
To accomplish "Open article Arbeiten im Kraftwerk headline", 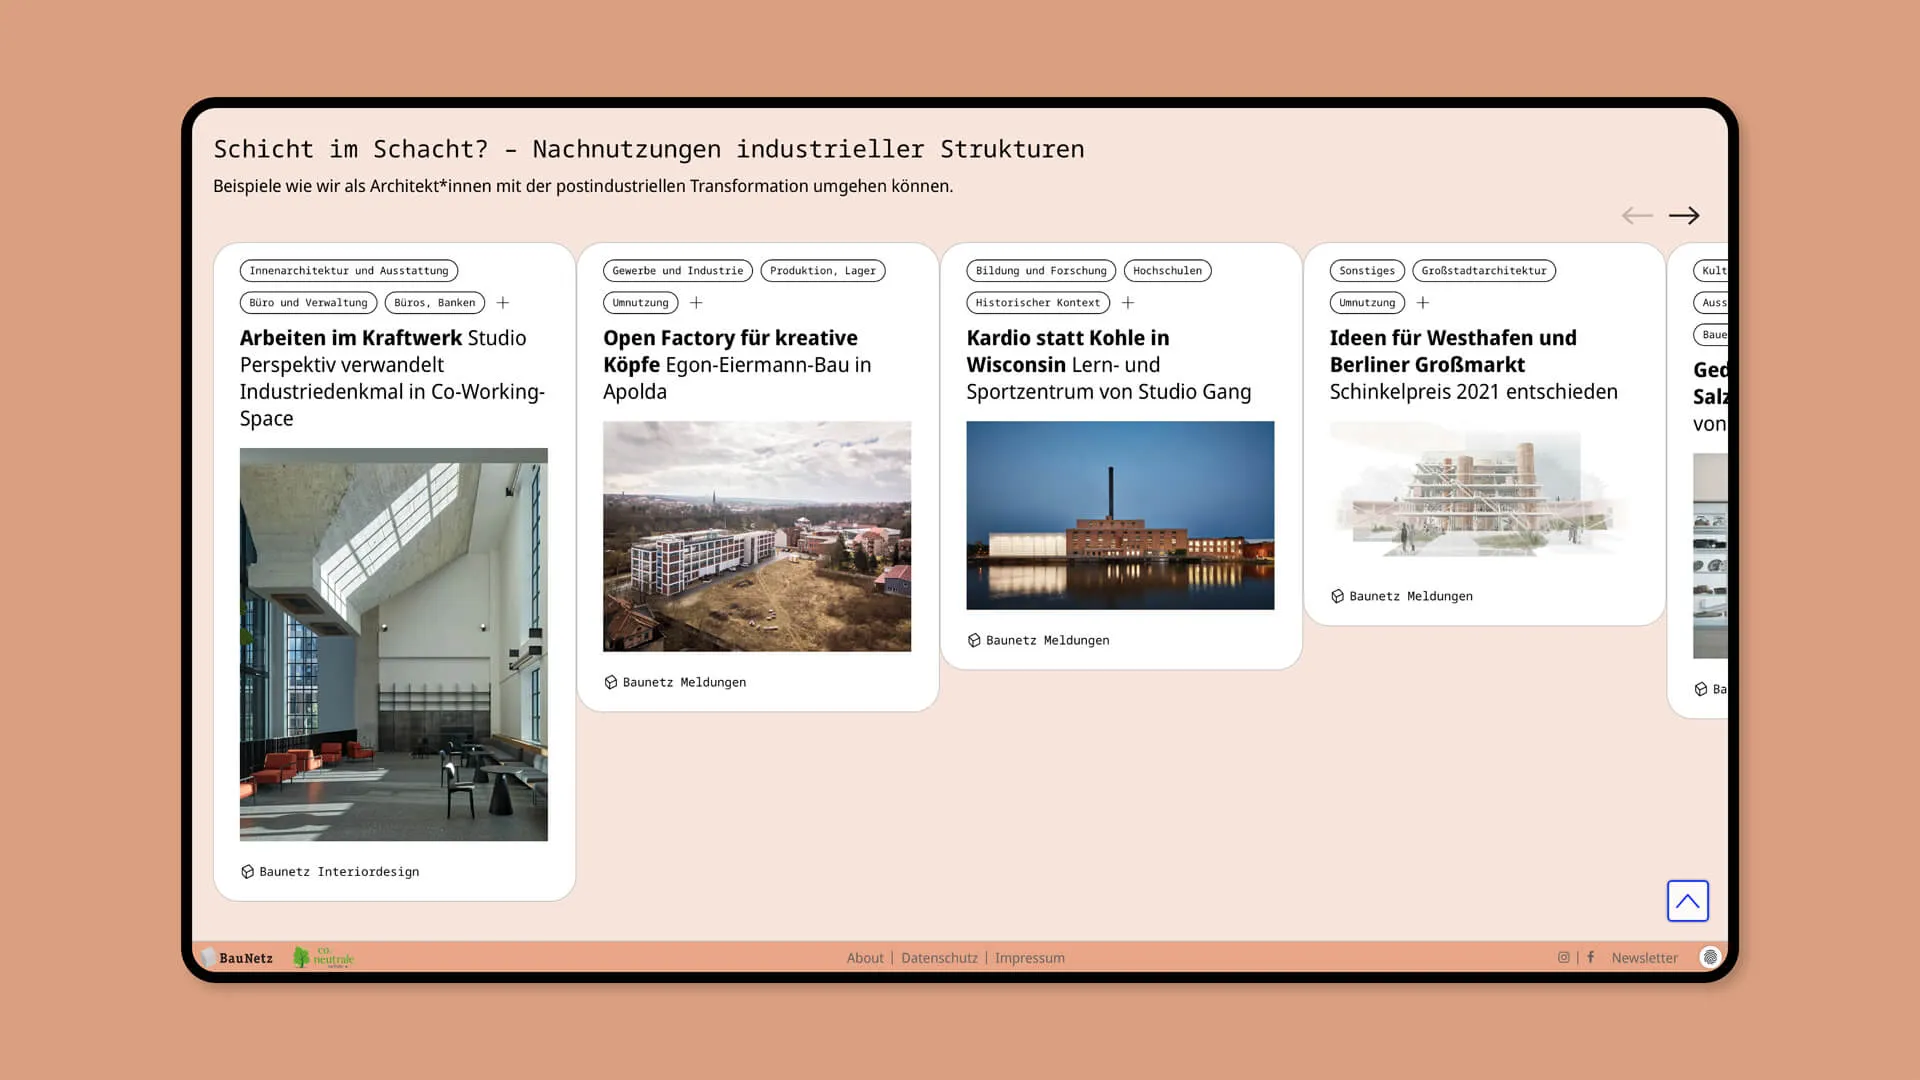I will [x=393, y=378].
